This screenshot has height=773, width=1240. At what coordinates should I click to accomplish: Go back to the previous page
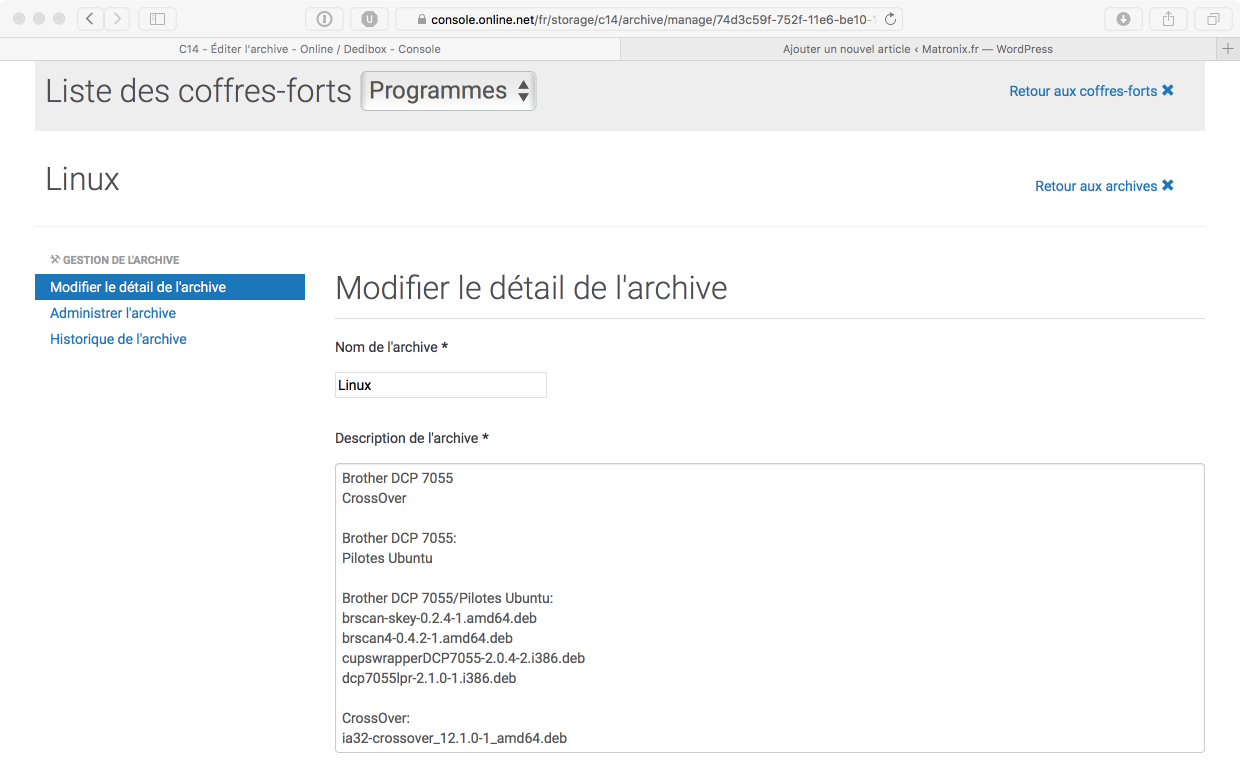[x=90, y=19]
